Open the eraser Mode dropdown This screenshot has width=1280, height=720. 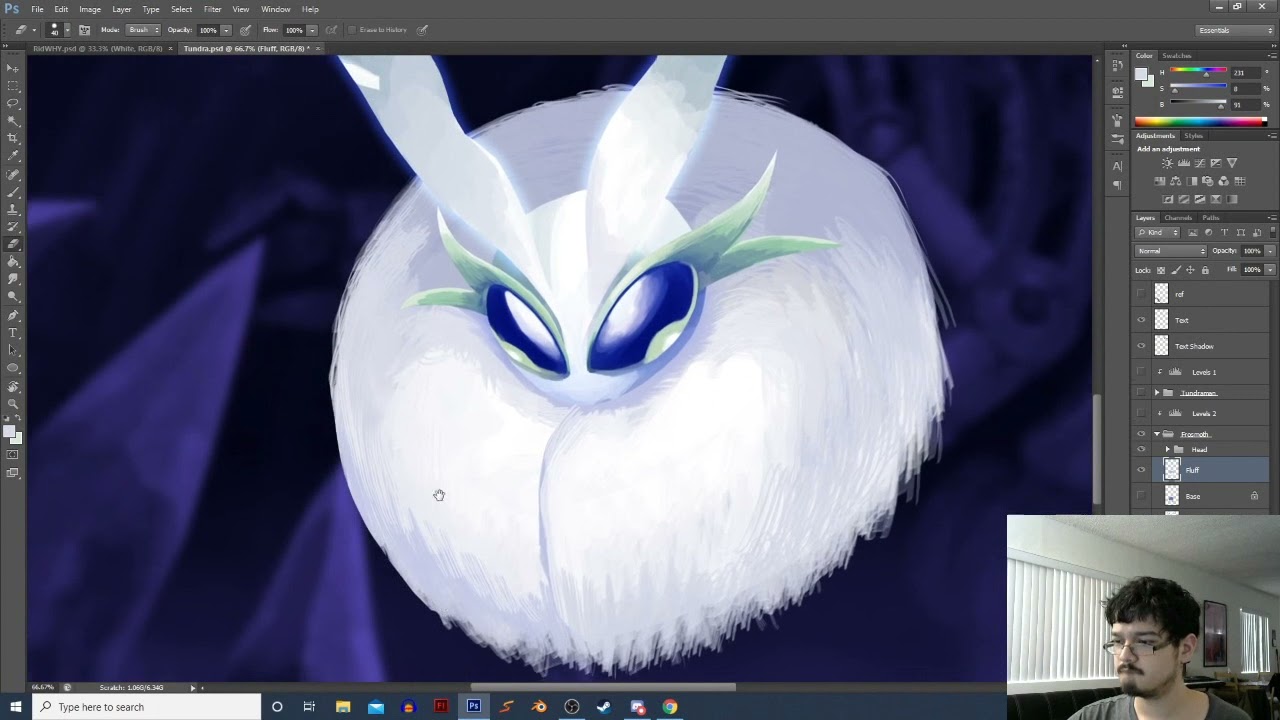coord(143,30)
